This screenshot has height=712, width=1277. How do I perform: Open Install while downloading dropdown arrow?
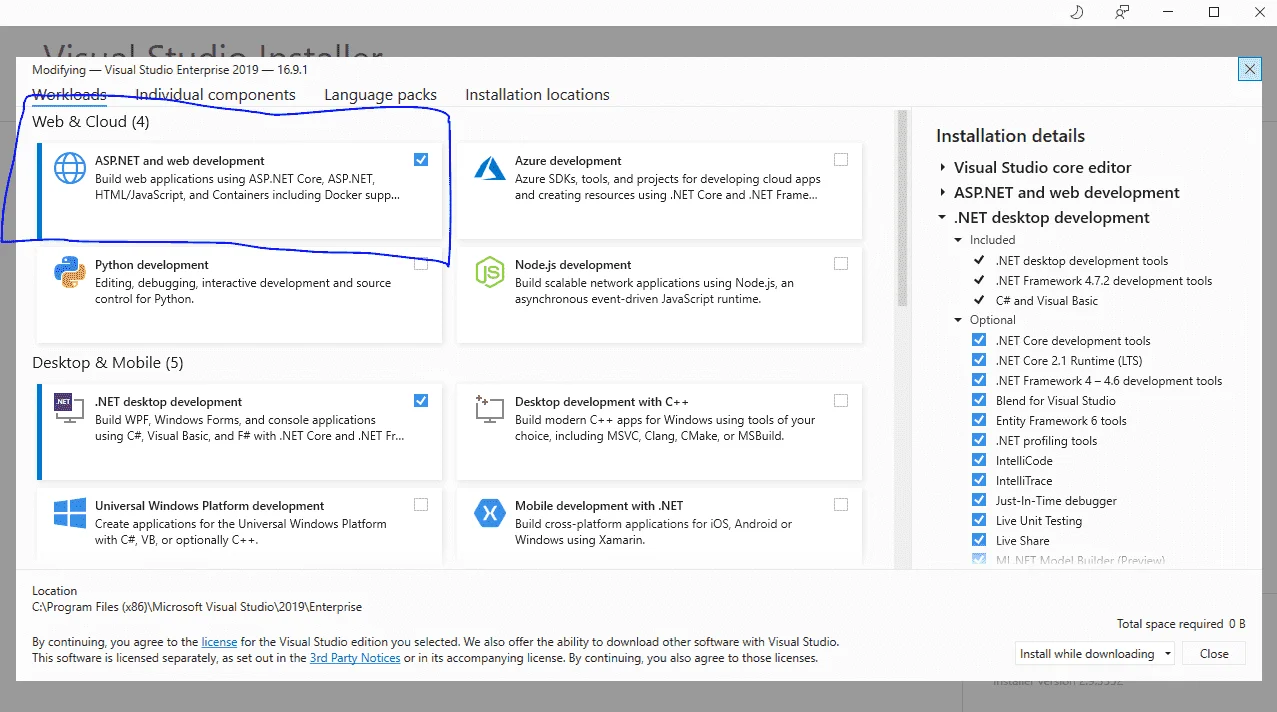click(1167, 654)
